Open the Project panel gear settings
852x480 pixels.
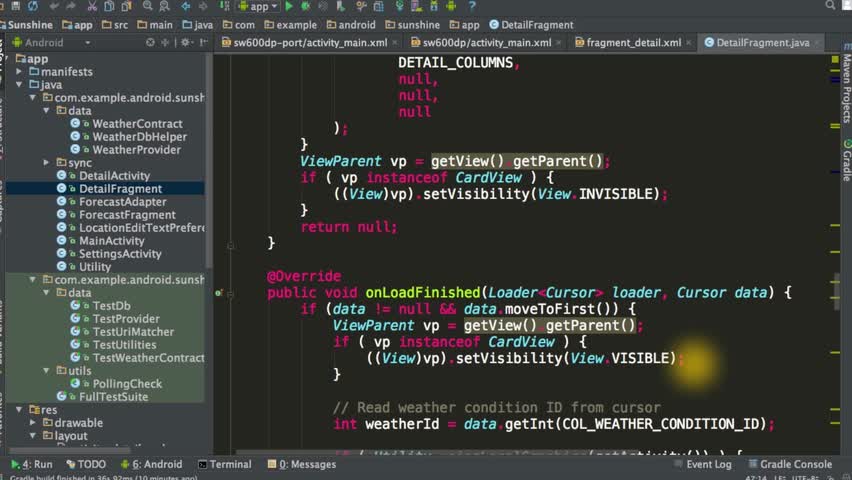[186, 42]
